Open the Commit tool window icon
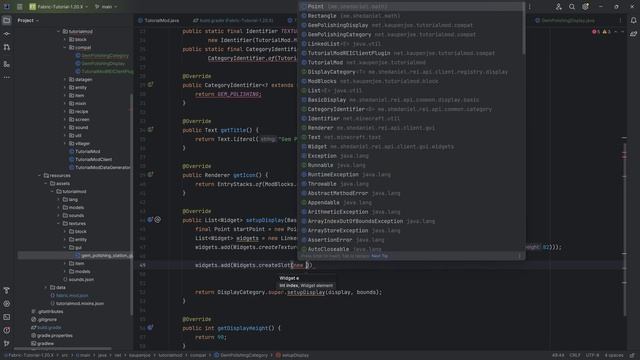This screenshot has height=360, width=640. (7, 34)
